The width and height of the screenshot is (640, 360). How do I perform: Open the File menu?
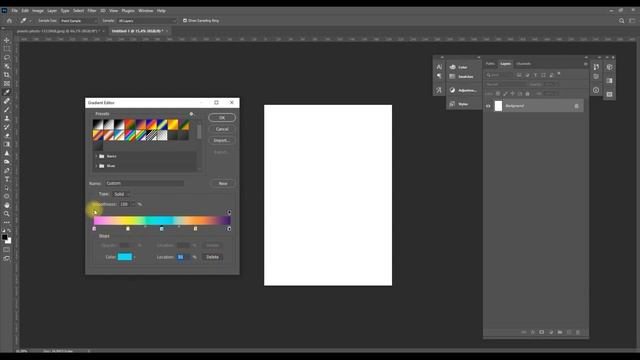pos(15,11)
